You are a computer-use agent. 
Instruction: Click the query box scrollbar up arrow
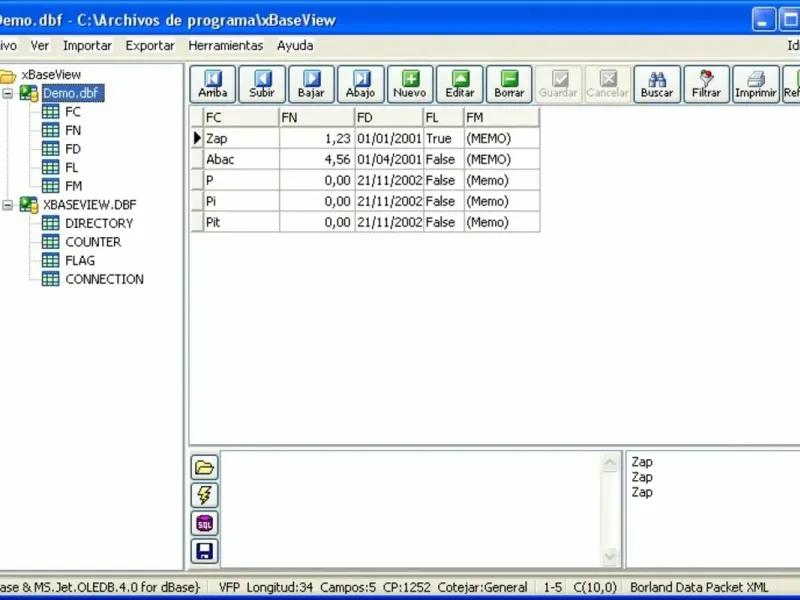click(x=610, y=463)
